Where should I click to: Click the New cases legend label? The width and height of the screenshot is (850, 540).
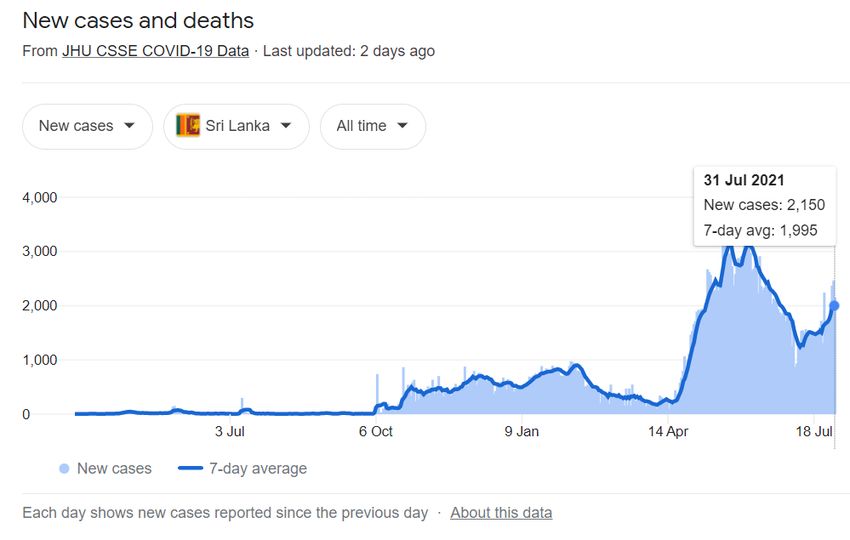tap(114, 468)
